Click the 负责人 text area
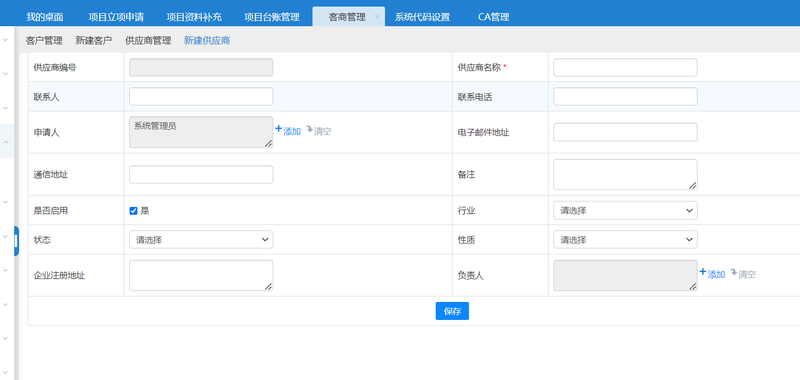 625,275
